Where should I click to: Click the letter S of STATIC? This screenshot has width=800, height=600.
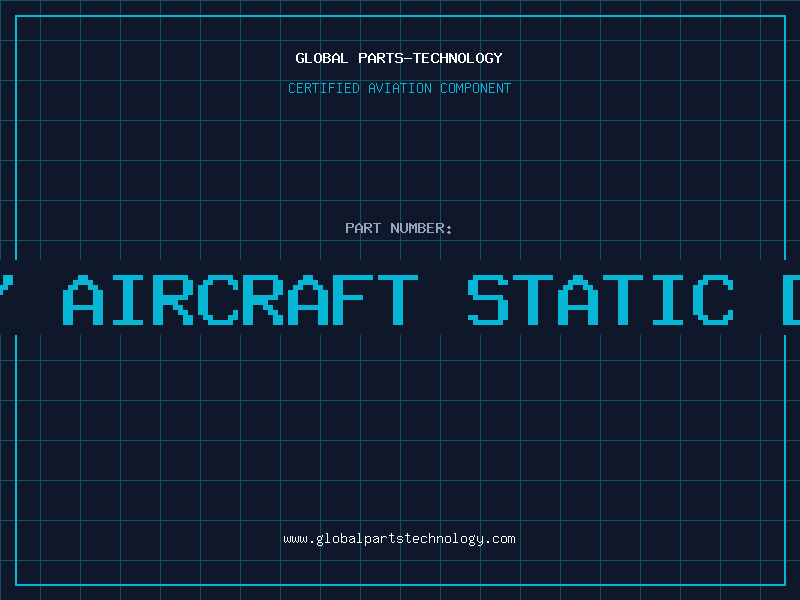[488, 300]
